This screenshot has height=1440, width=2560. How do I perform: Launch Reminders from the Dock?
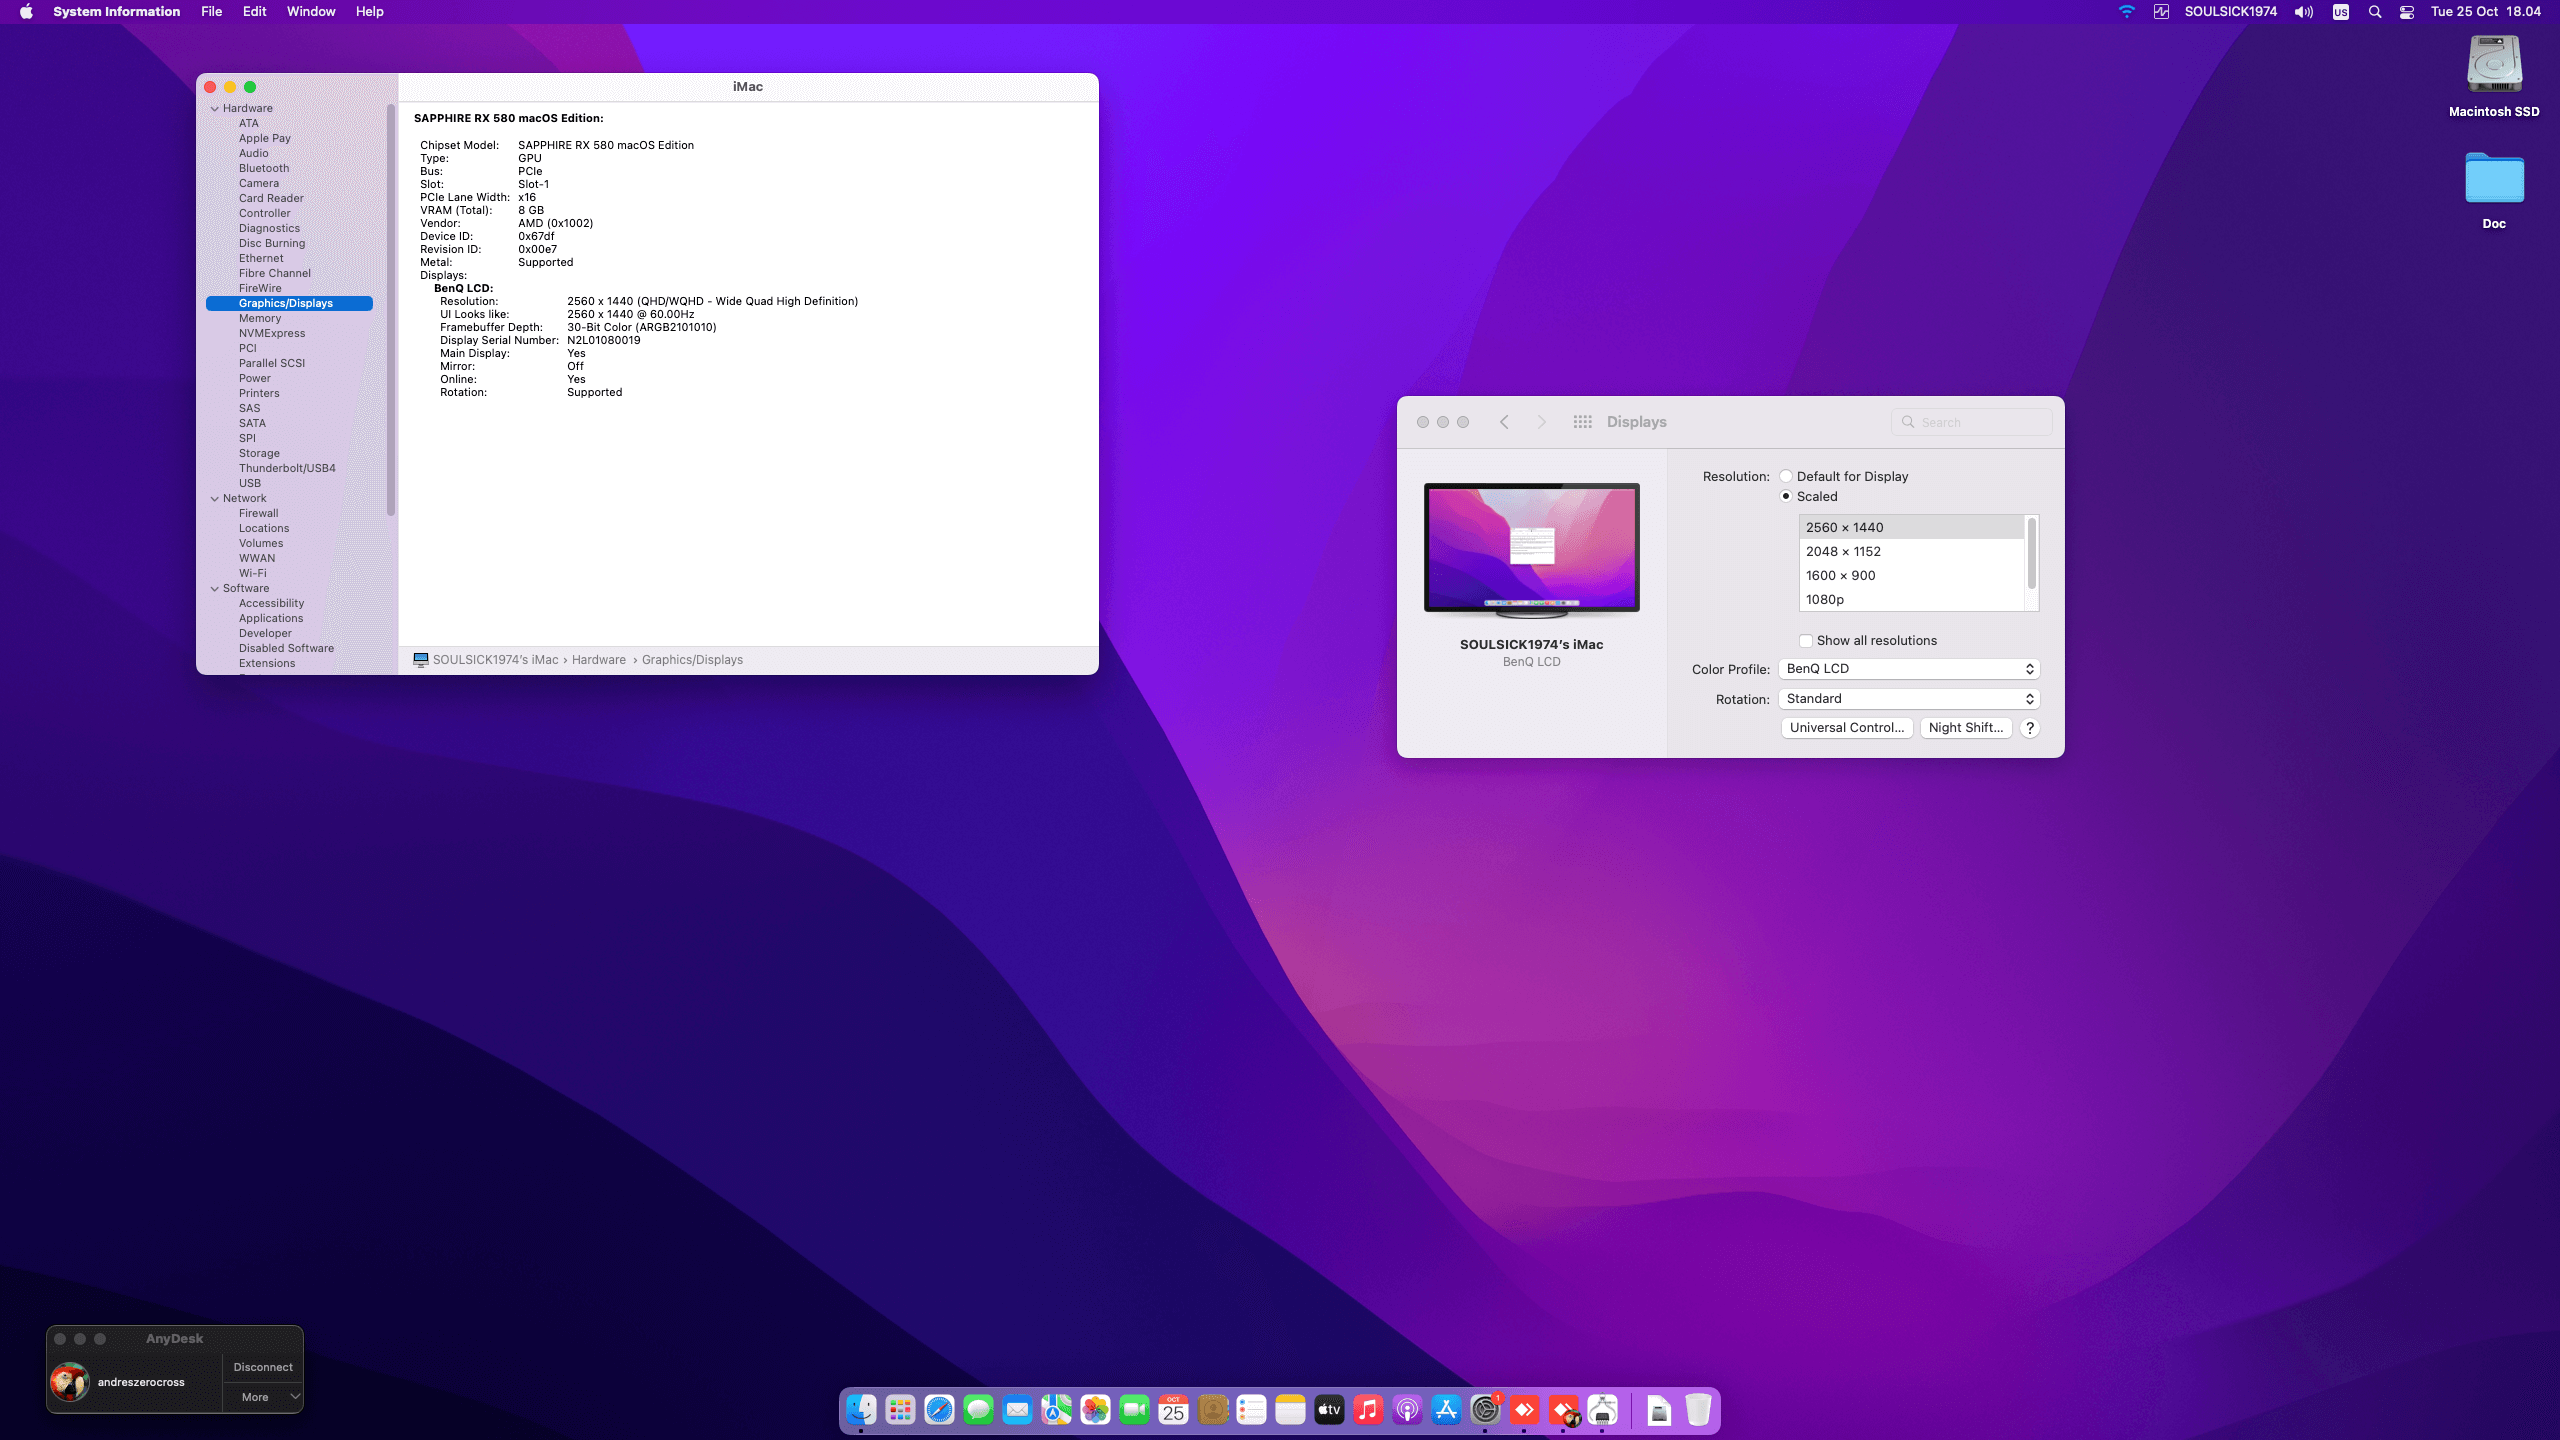tap(1251, 1410)
